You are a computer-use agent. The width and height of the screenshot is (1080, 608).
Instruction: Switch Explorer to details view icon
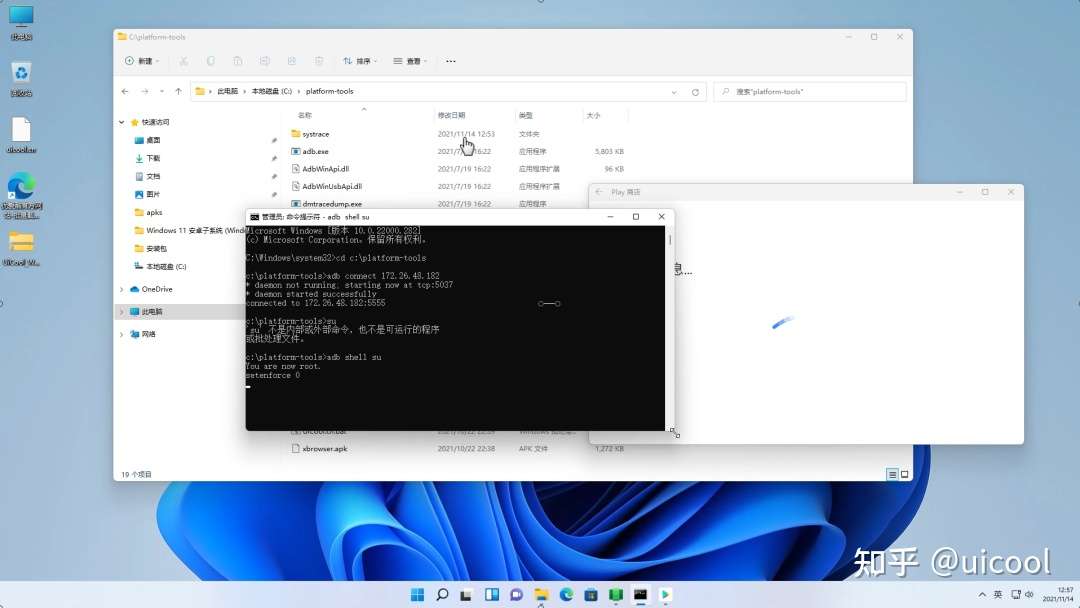[x=892, y=474]
